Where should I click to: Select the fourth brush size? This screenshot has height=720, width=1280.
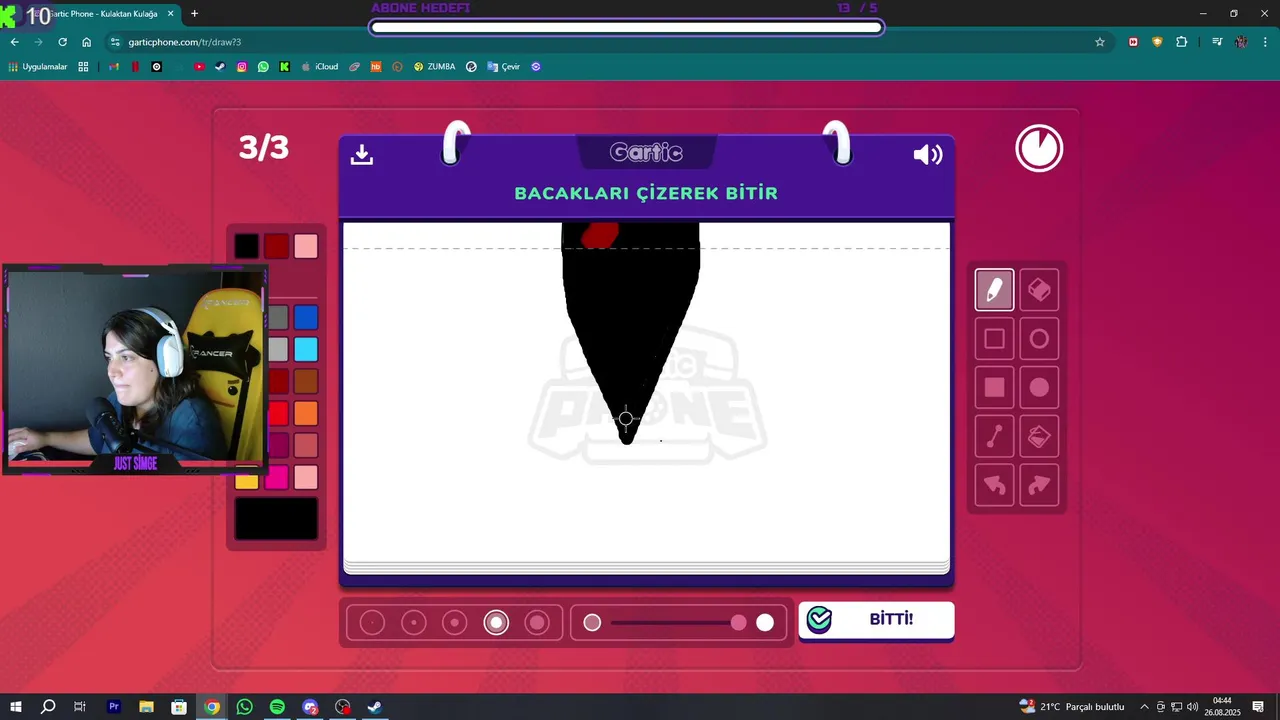pos(496,623)
